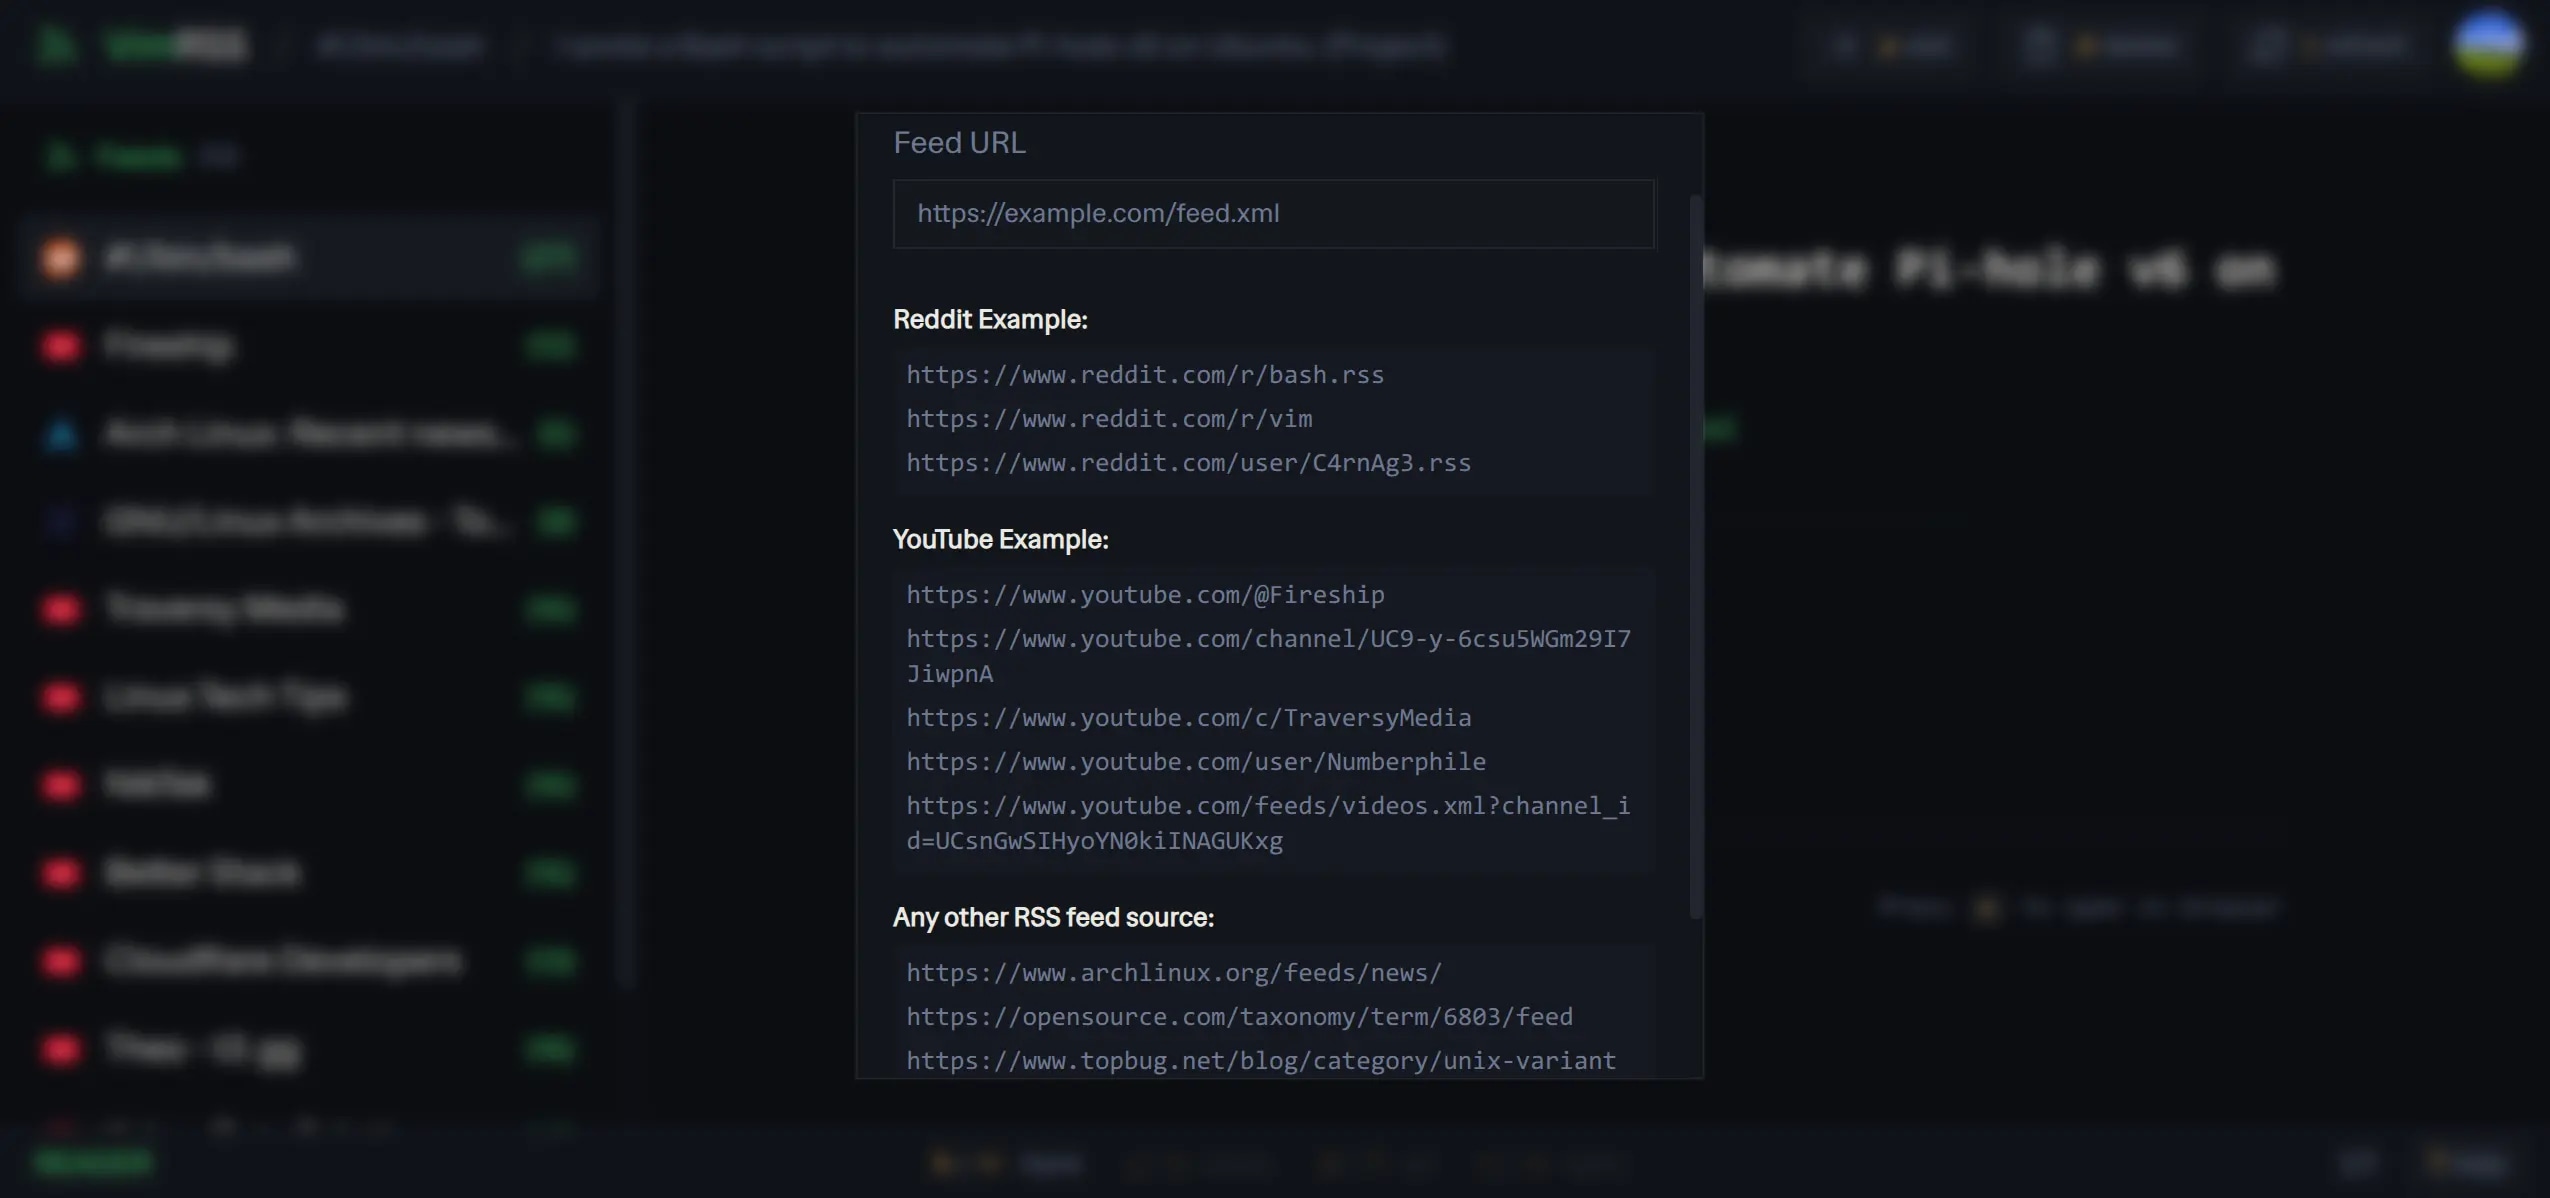
Task: Click the Feed URL input field
Action: click(x=1272, y=213)
